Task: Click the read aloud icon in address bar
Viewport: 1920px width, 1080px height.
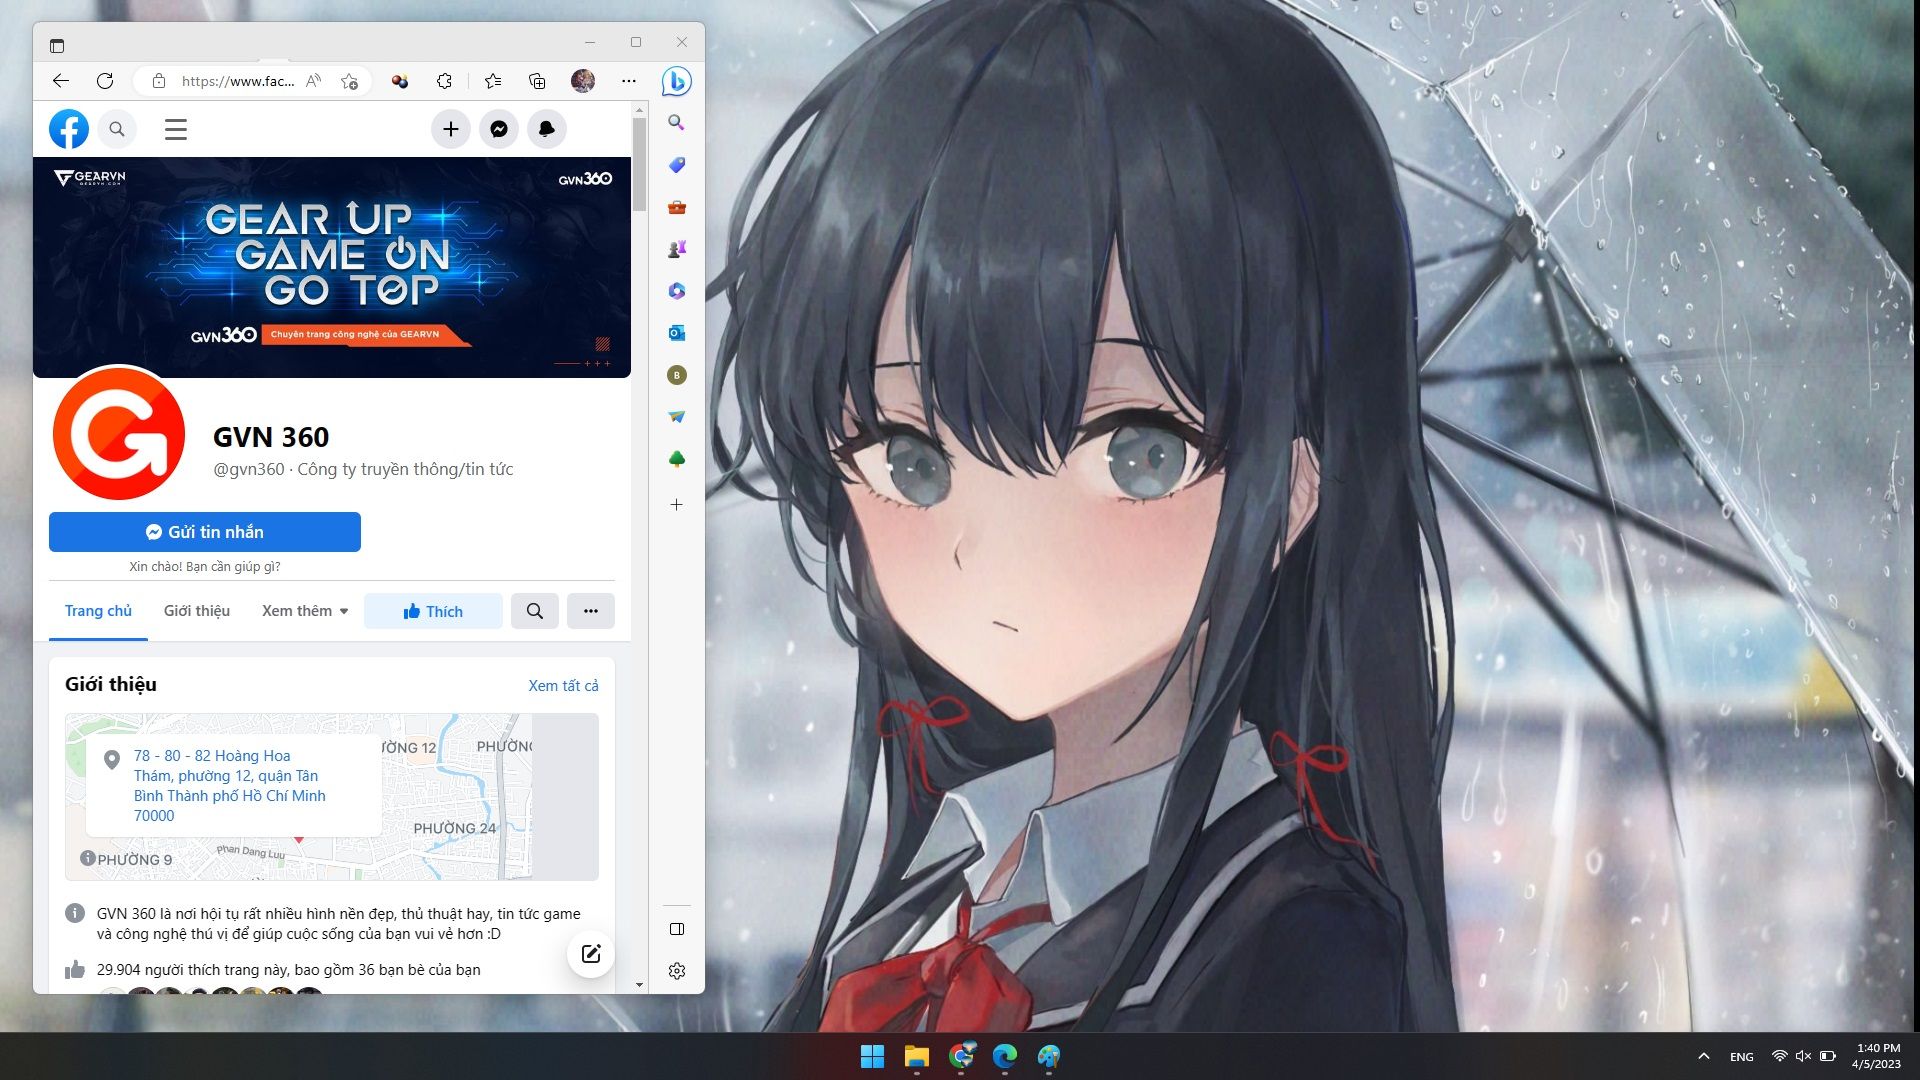Action: [314, 81]
